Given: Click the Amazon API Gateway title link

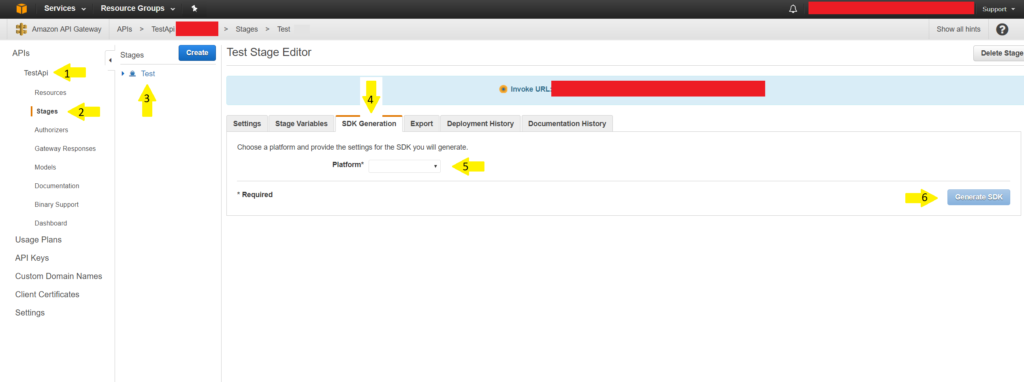Looking at the screenshot, I should coord(66,29).
